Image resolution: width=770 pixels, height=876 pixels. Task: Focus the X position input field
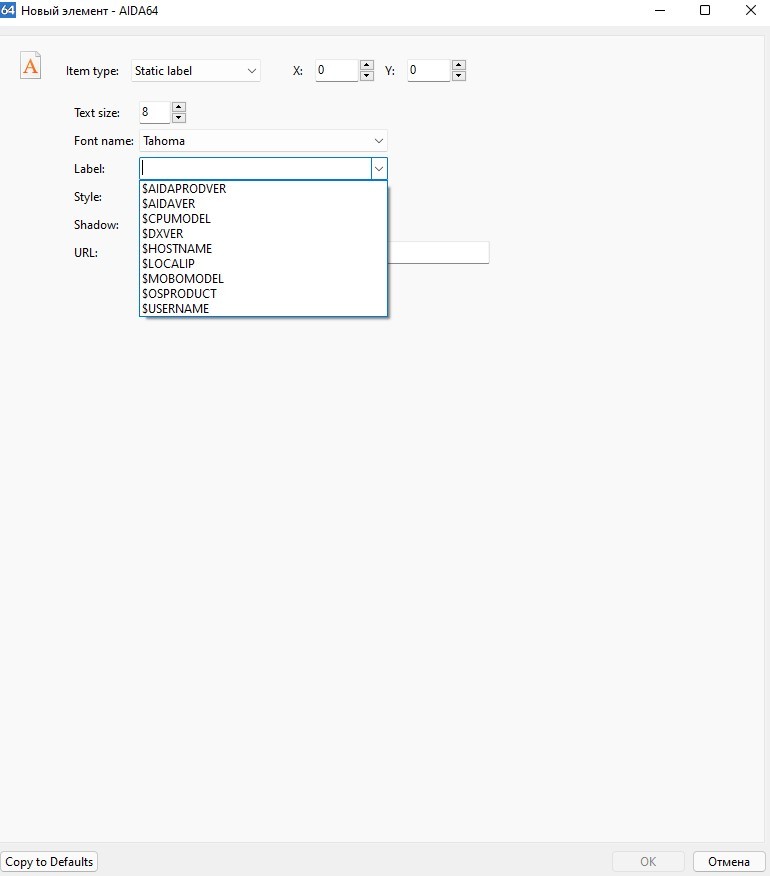pos(336,70)
